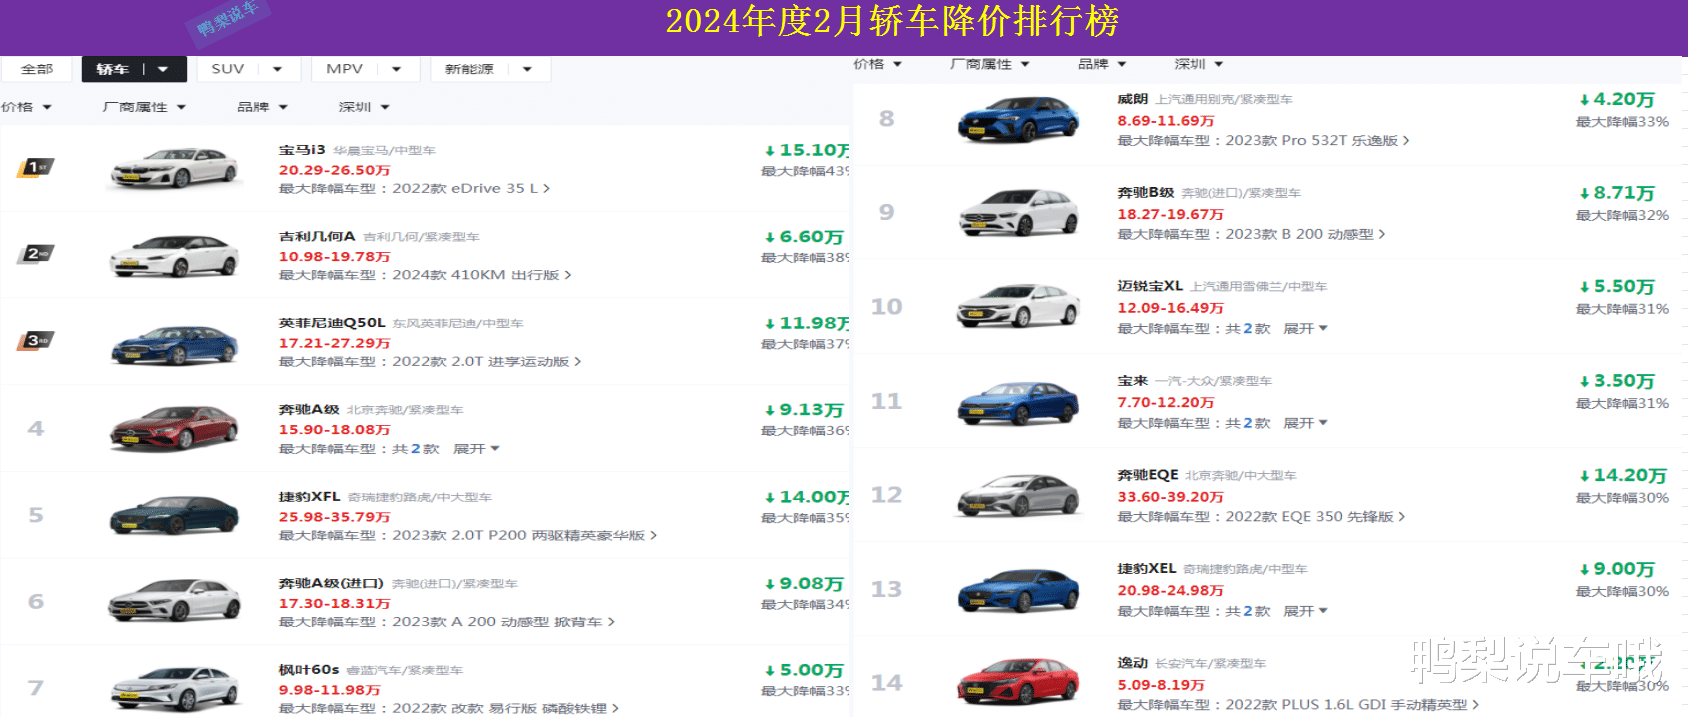
Task: Open the 2022款 2.0T 进享运动版 trim link
Action: pos(487,361)
